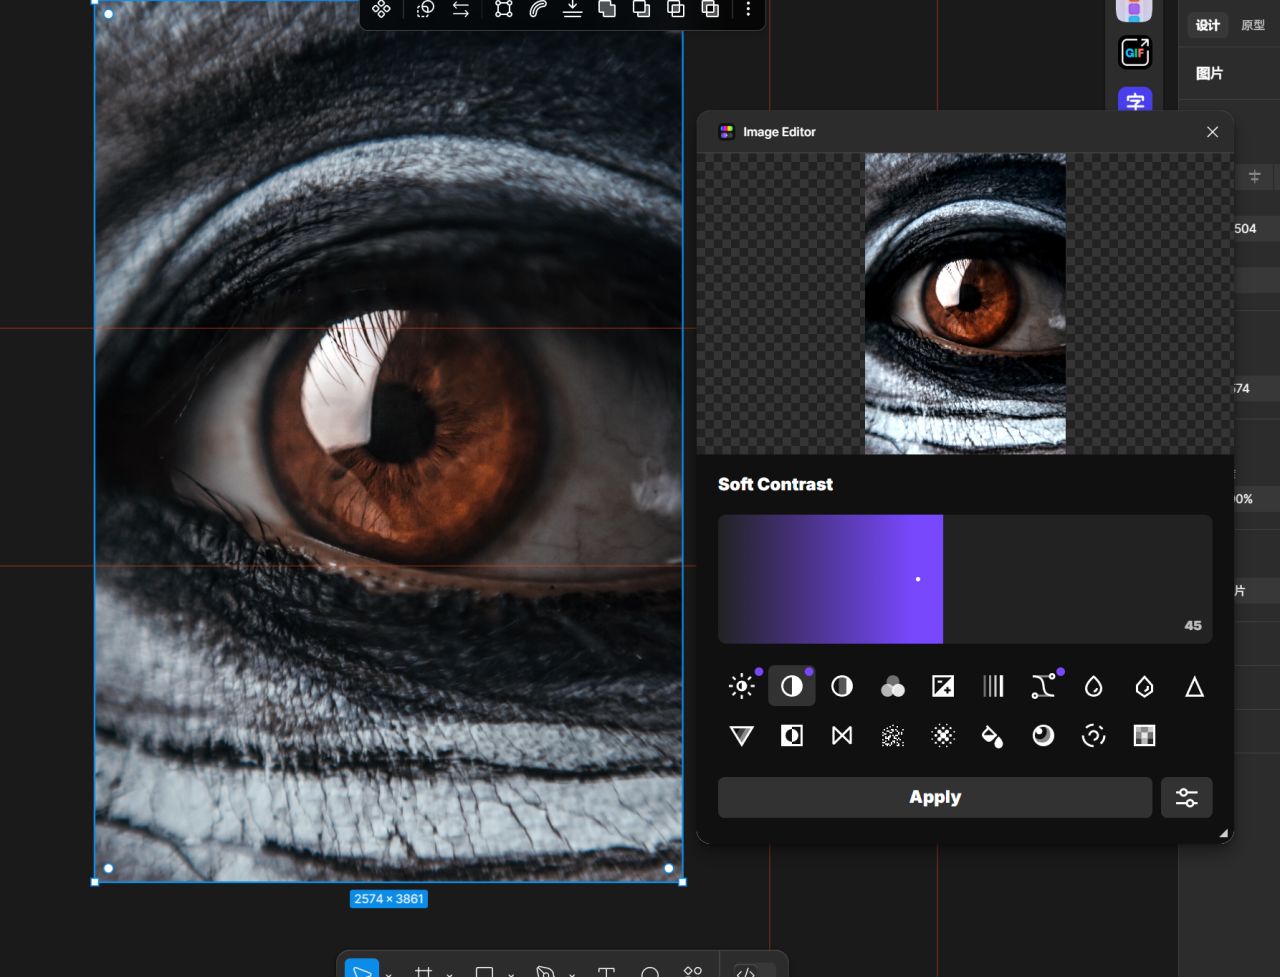Screen dimensions: 1280x977
Task: Expand the frame tool dropdown arrow
Action: [449, 973]
